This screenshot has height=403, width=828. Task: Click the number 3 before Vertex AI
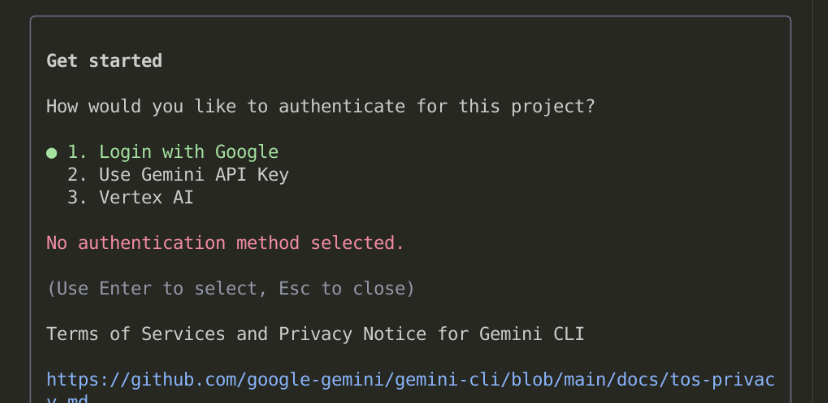(x=73, y=198)
